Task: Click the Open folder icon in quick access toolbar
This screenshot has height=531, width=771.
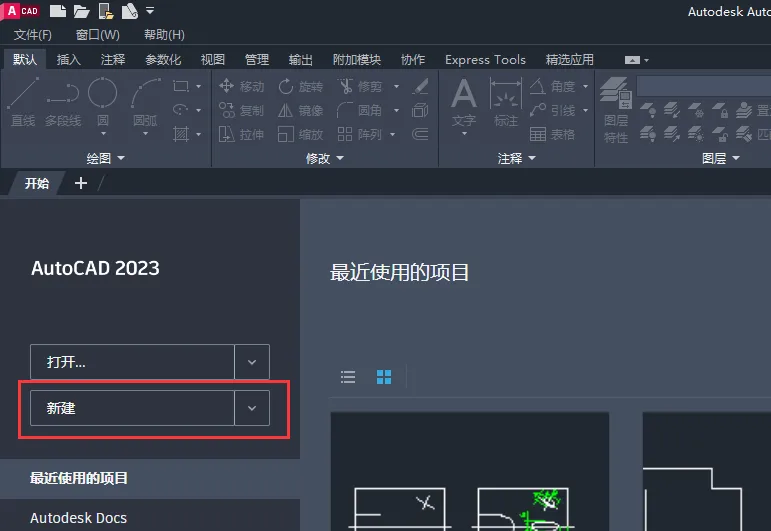Action: [81, 11]
